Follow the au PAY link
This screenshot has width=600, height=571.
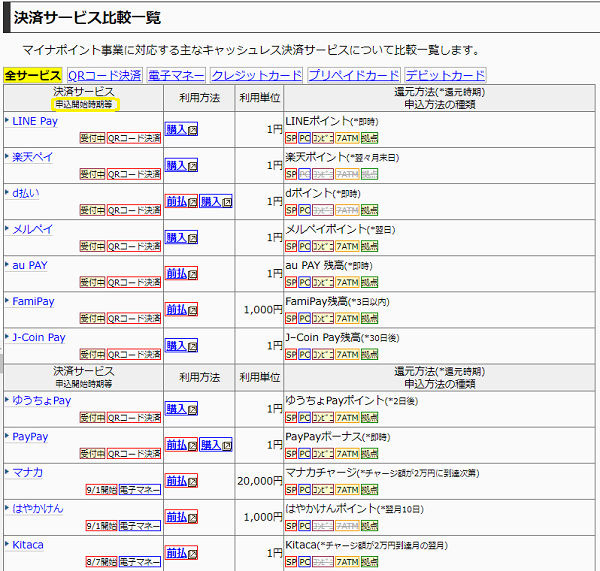30,265
